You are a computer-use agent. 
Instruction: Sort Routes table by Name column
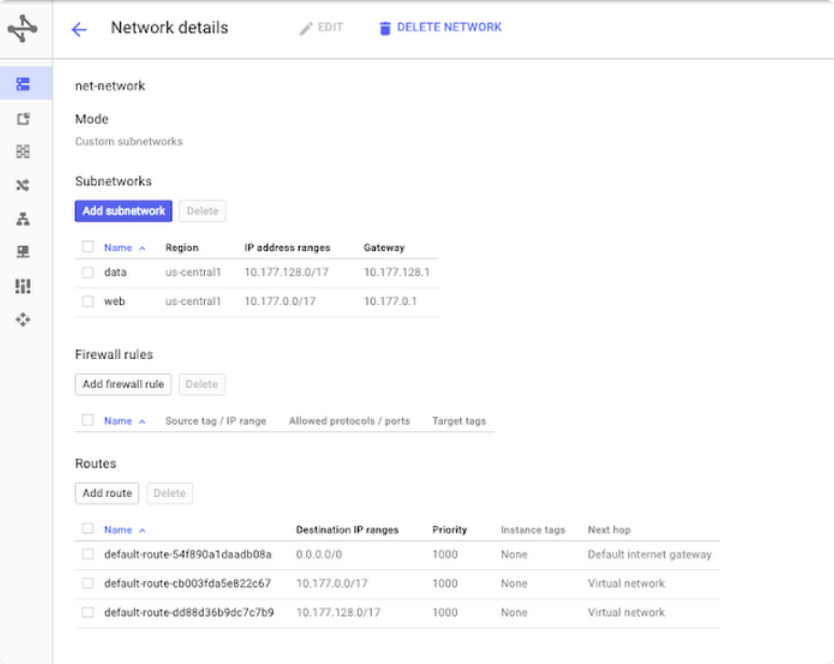tap(124, 530)
